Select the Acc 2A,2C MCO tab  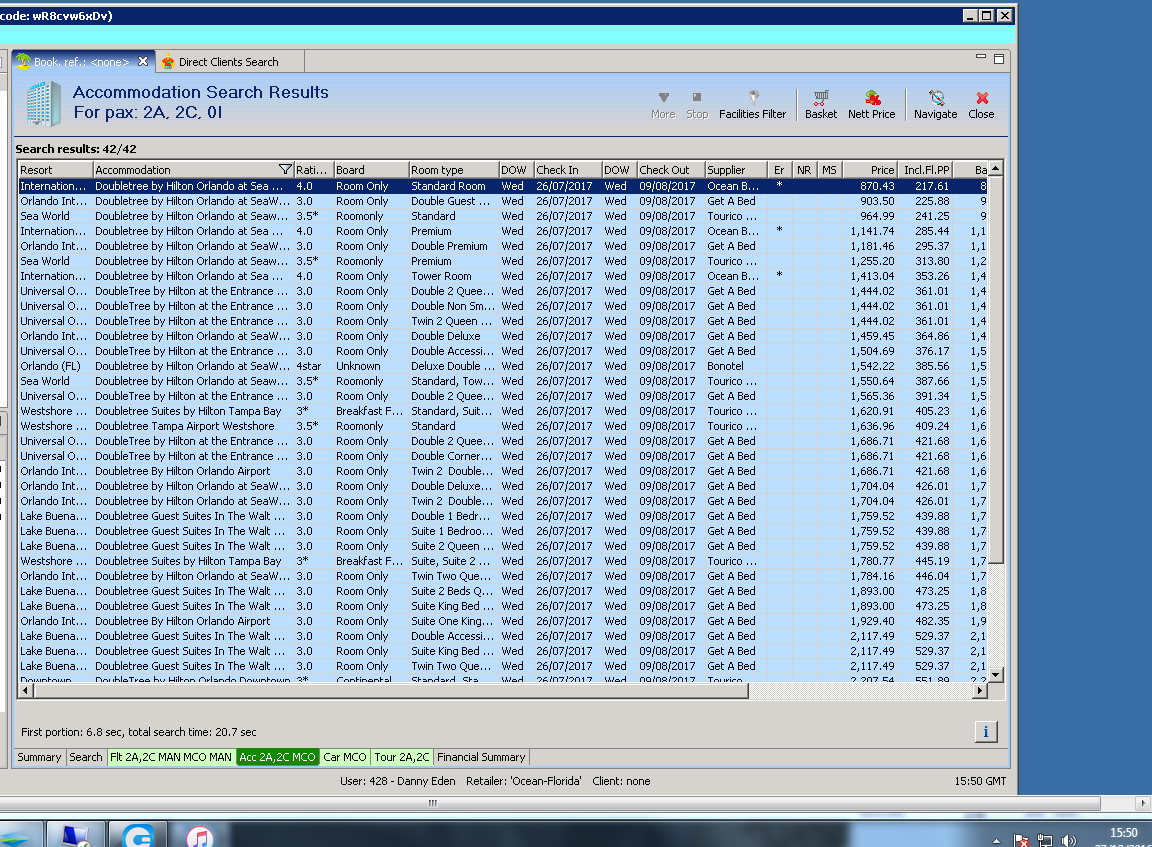pos(278,757)
